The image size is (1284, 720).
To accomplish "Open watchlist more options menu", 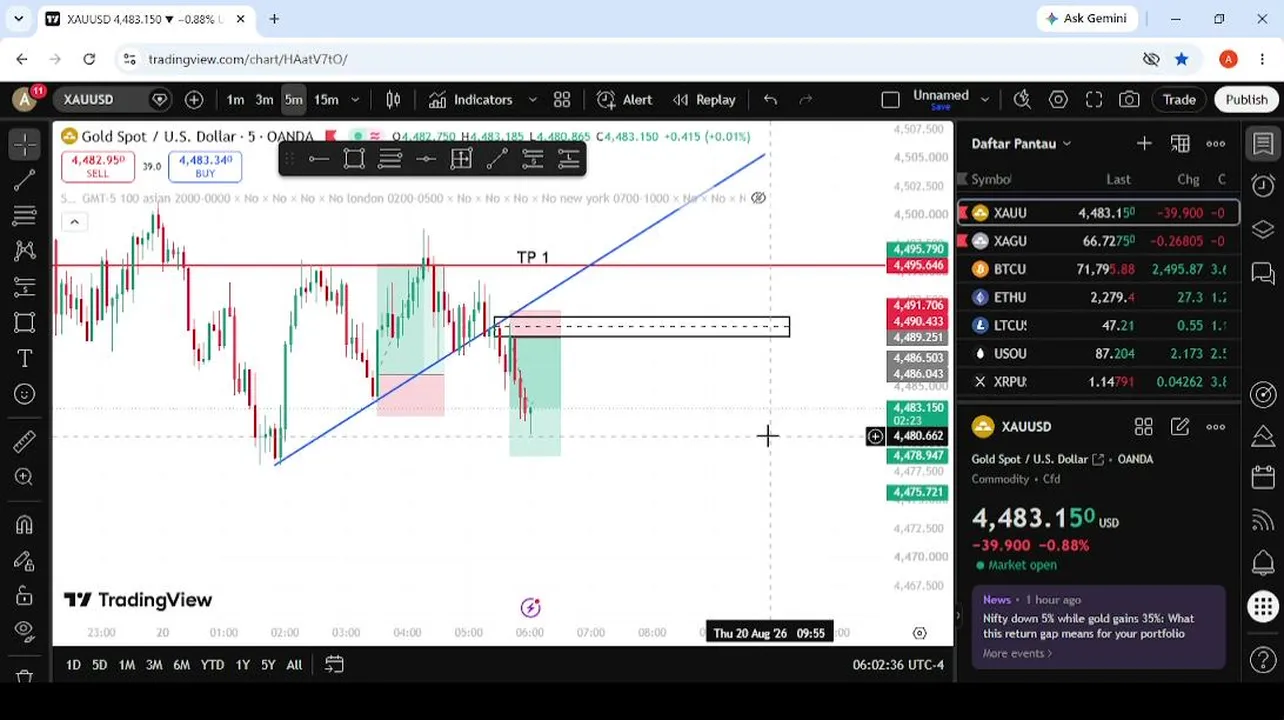I will tap(1216, 144).
